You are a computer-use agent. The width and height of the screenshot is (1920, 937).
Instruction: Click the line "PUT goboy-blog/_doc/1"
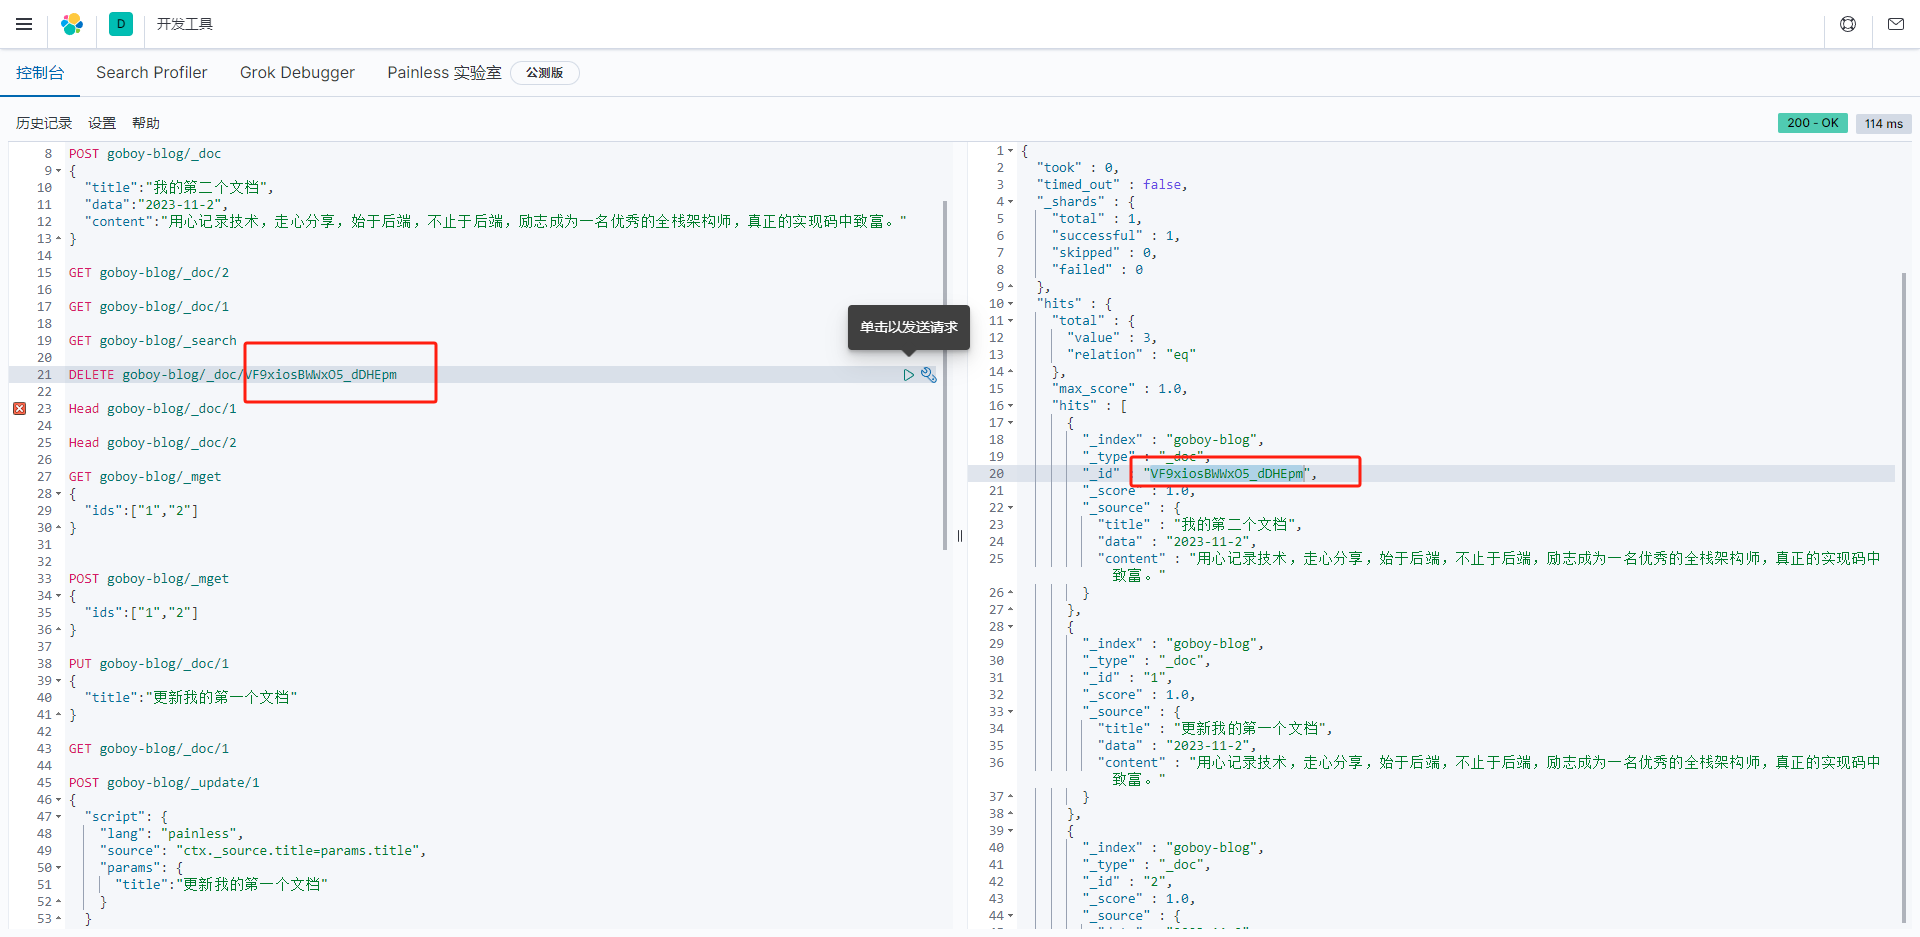tap(149, 664)
